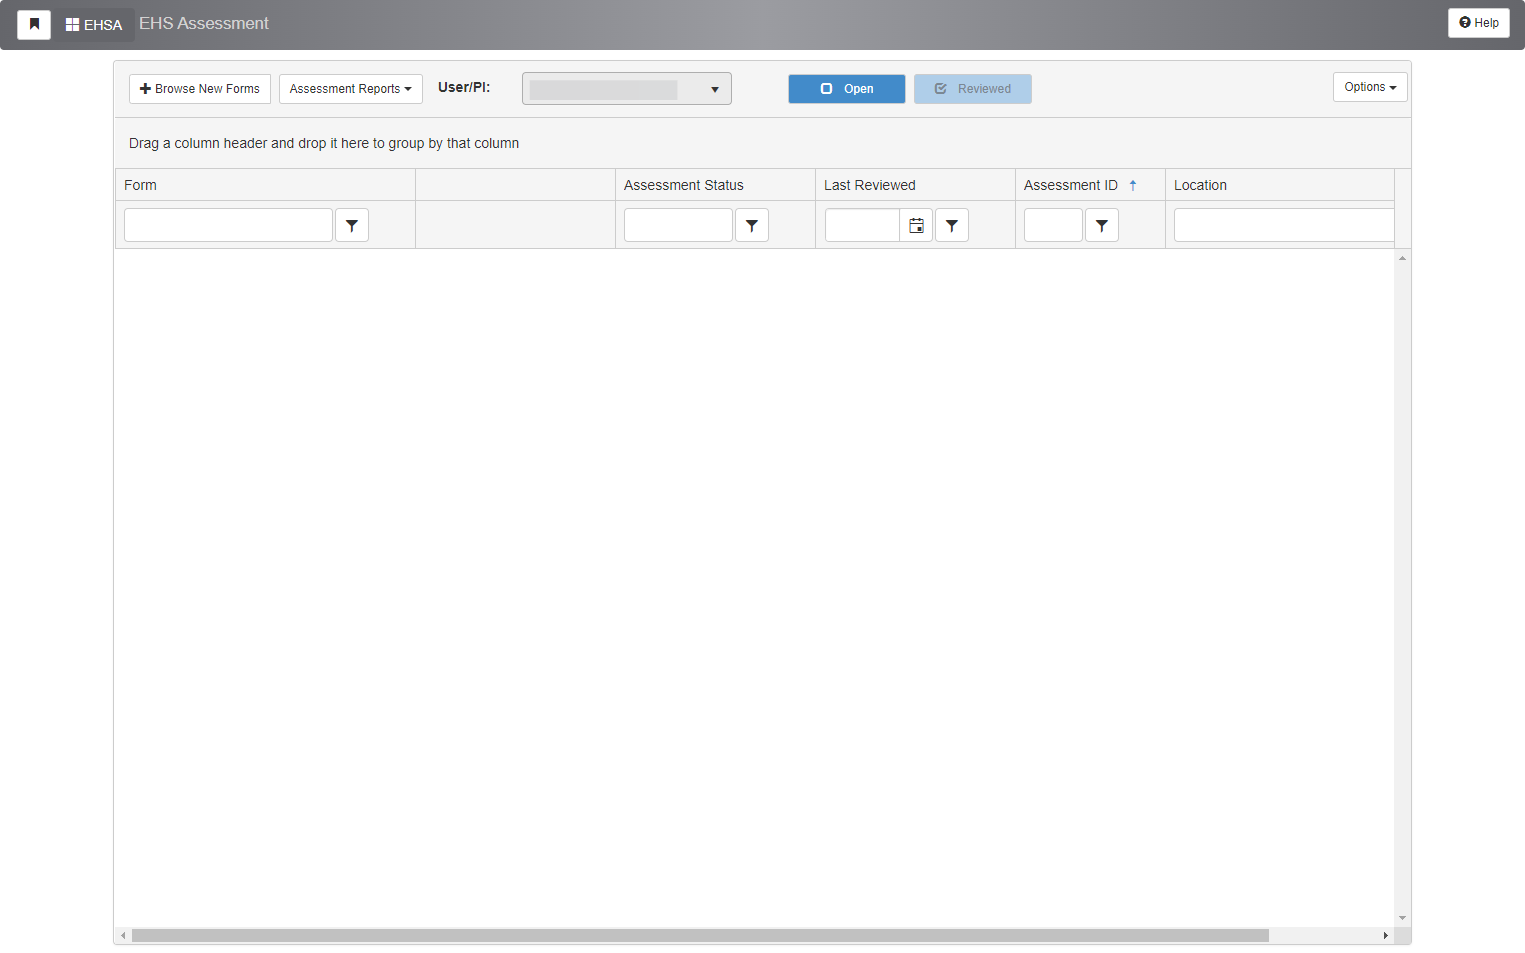Focus the Assessment ID filter box
This screenshot has height=953, width=1525.
[x=1053, y=225]
